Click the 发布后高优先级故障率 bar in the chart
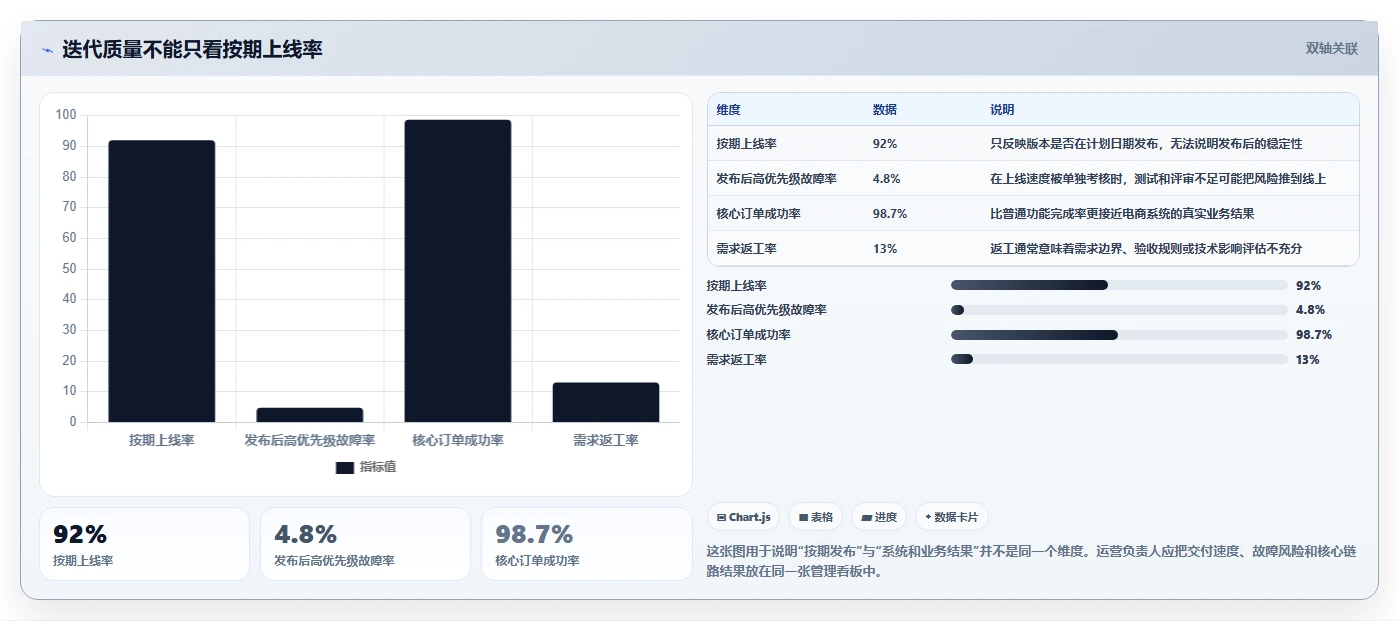The width and height of the screenshot is (1399, 621). coord(310,415)
